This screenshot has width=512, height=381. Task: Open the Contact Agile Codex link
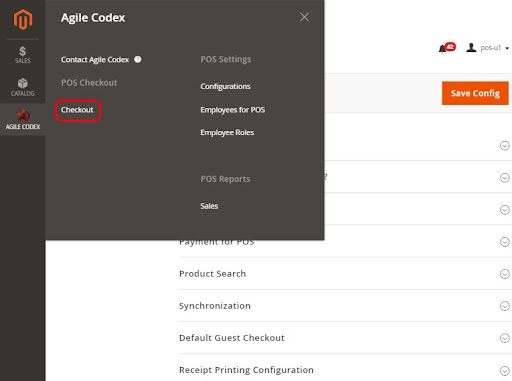(x=95, y=59)
